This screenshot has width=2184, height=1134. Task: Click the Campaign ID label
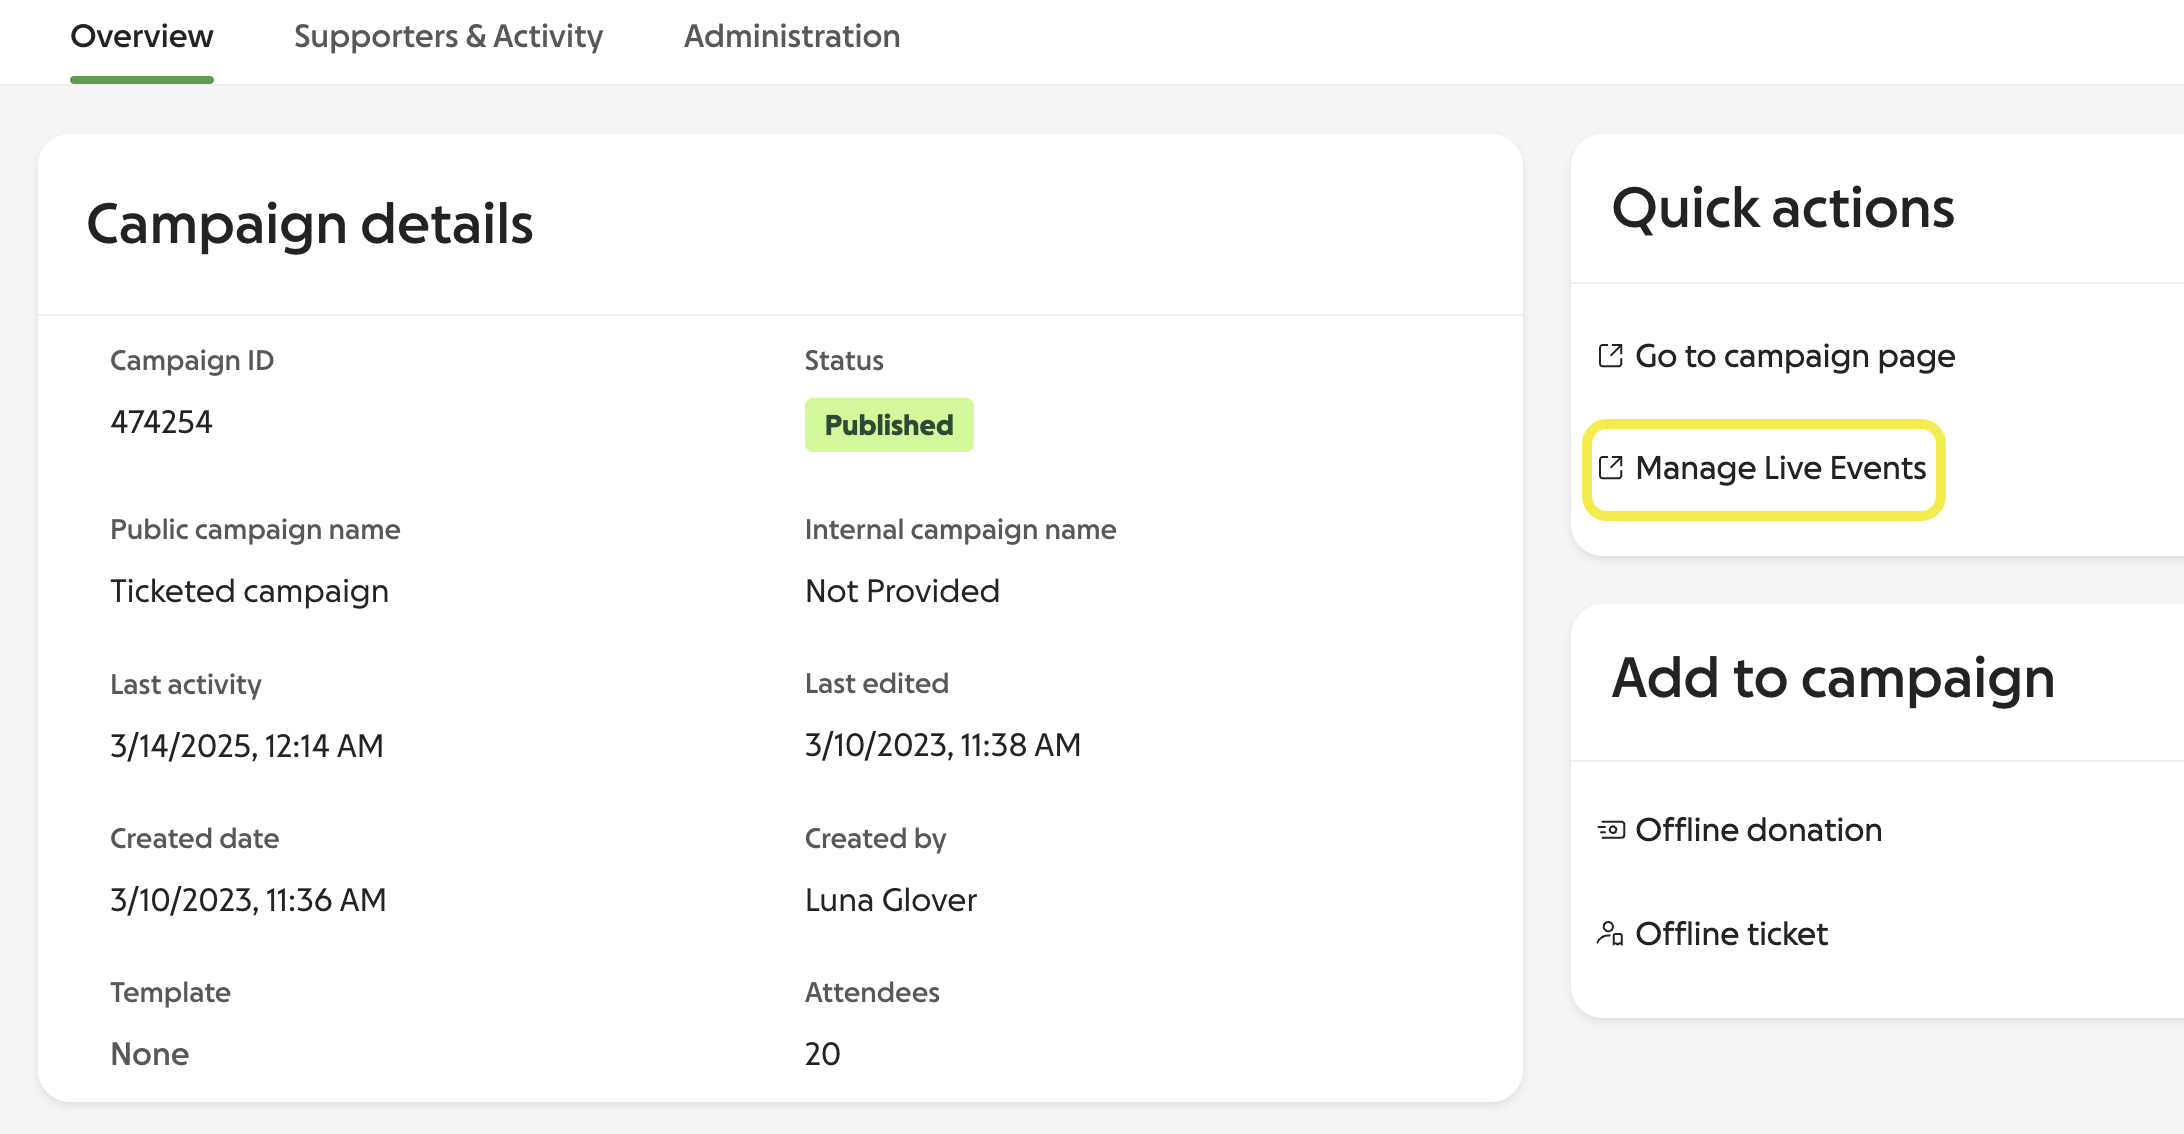(192, 360)
